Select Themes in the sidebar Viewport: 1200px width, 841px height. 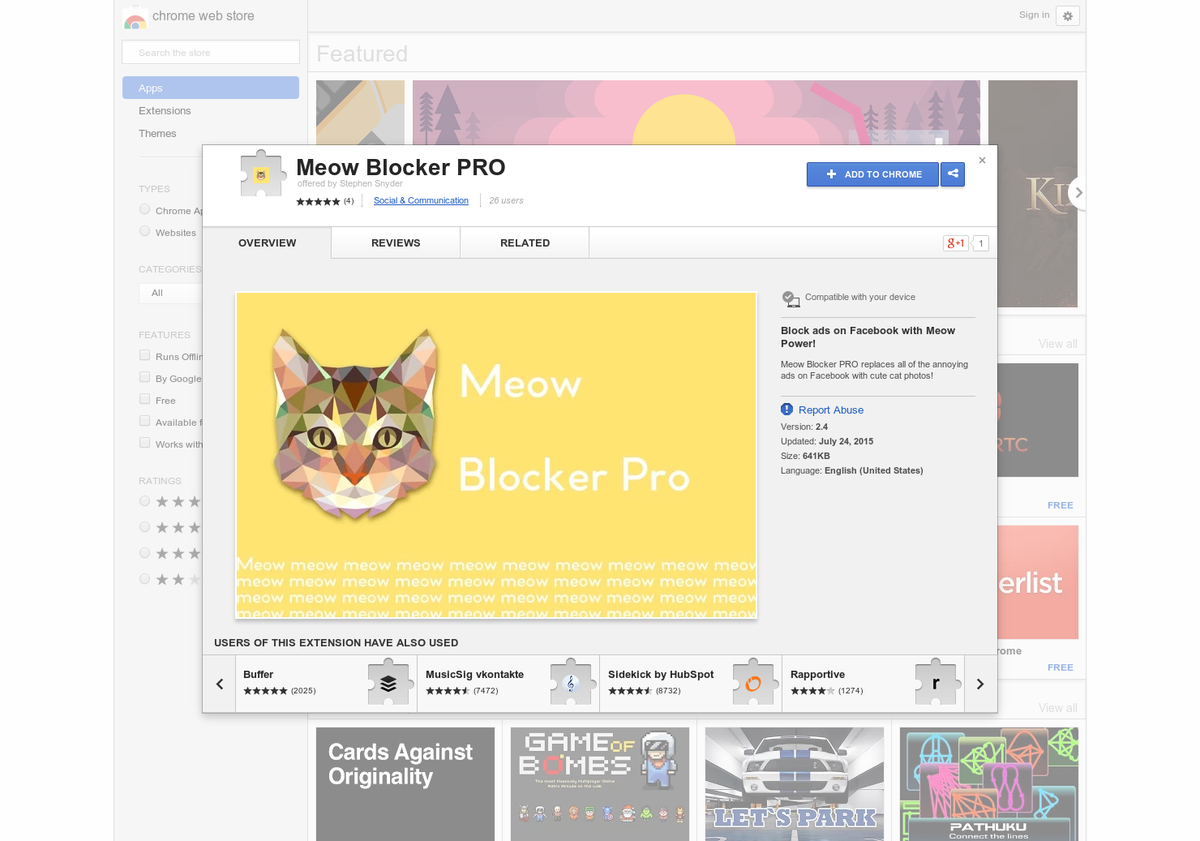pos(158,133)
